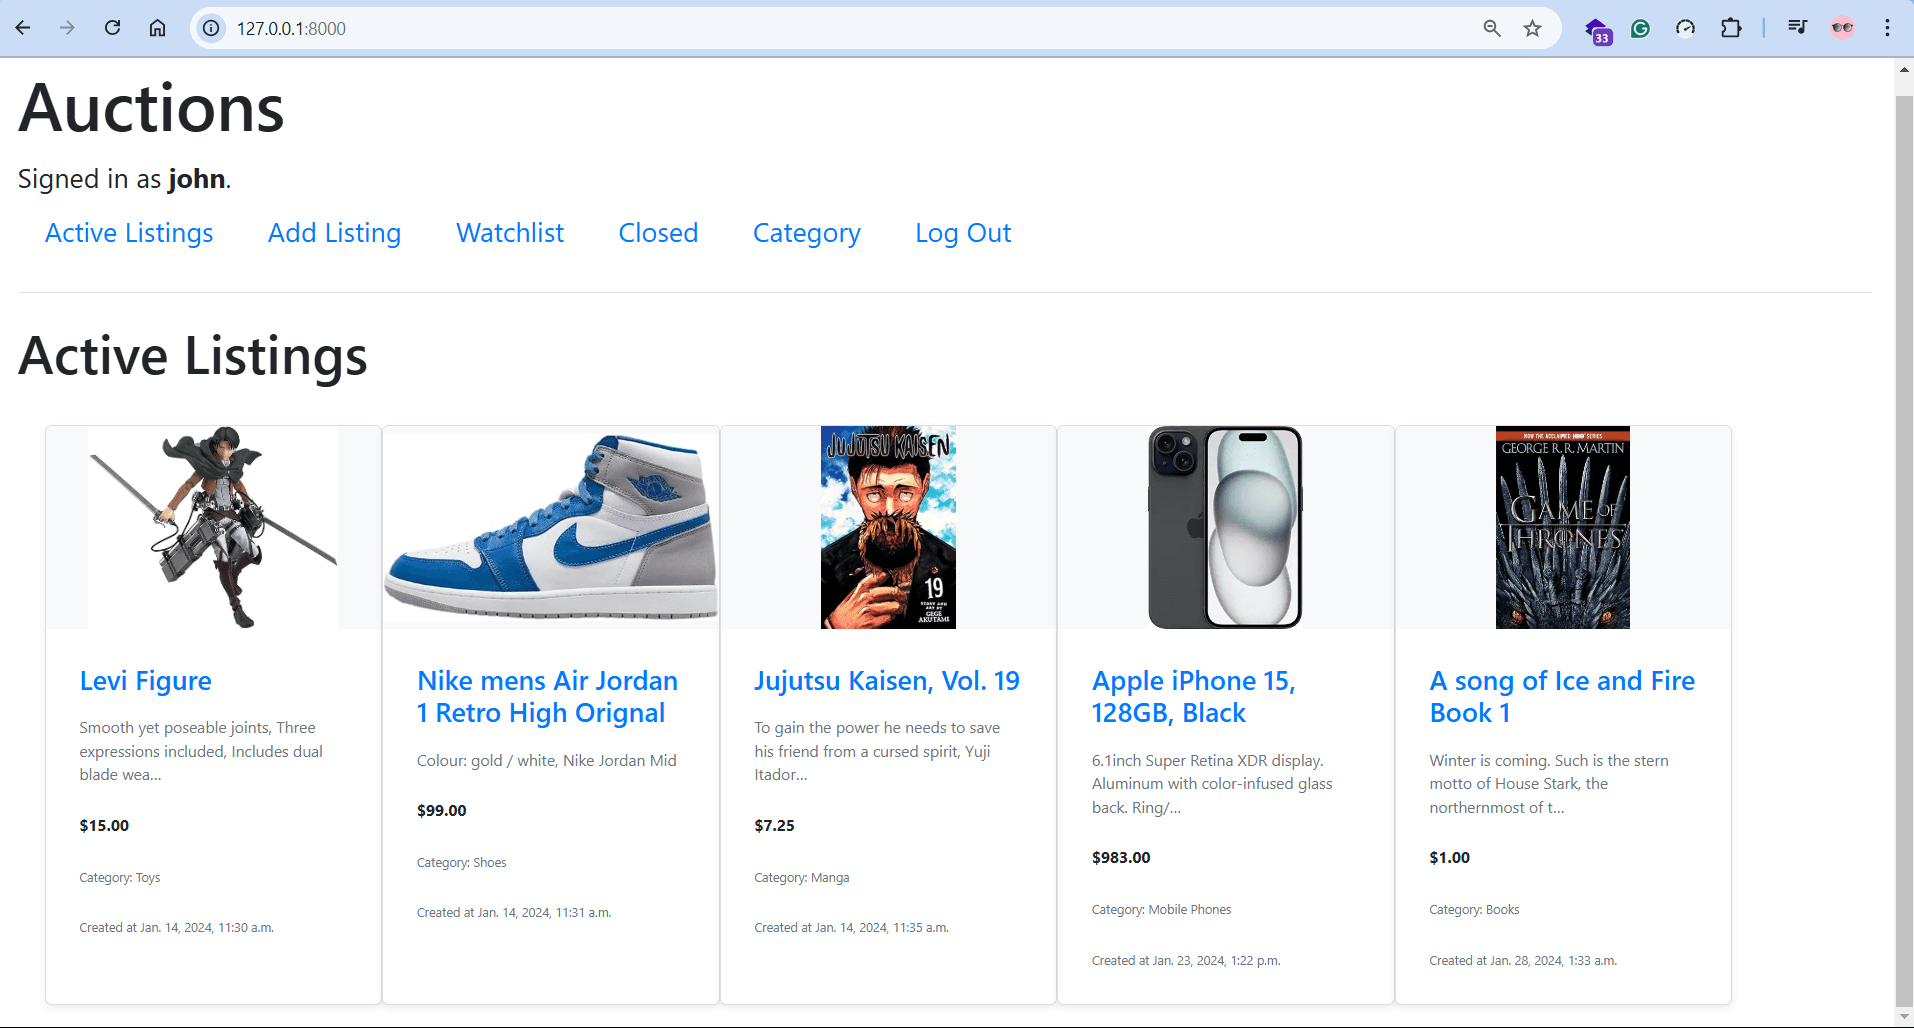The image size is (1914, 1028).
Task: Click the Grammarly extension icon
Action: click(x=1640, y=28)
